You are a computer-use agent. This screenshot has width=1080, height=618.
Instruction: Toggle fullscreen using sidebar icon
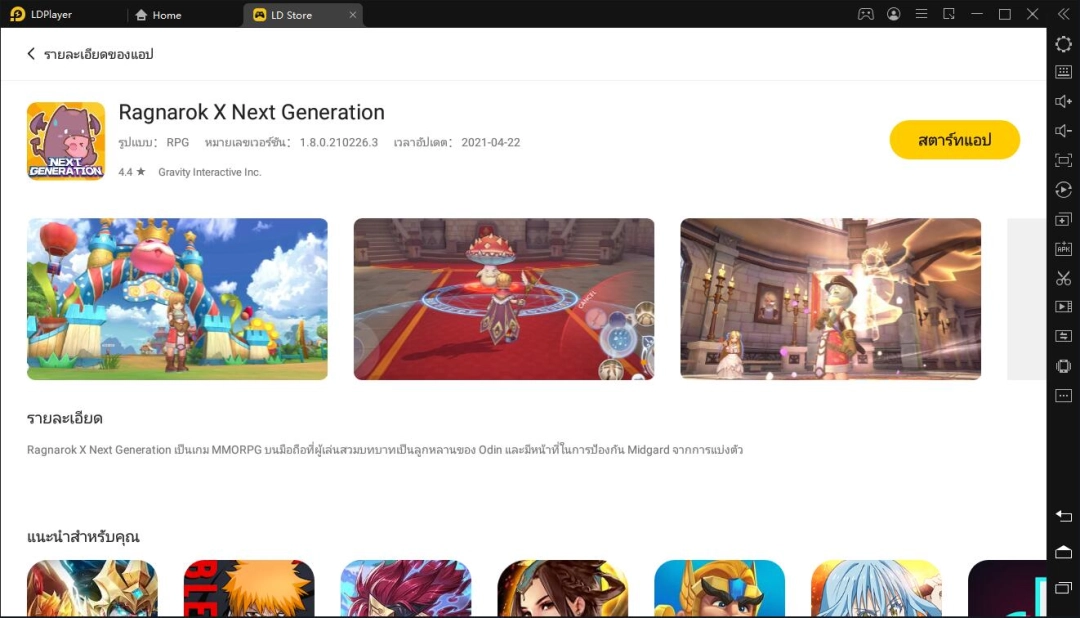(1063, 161)
